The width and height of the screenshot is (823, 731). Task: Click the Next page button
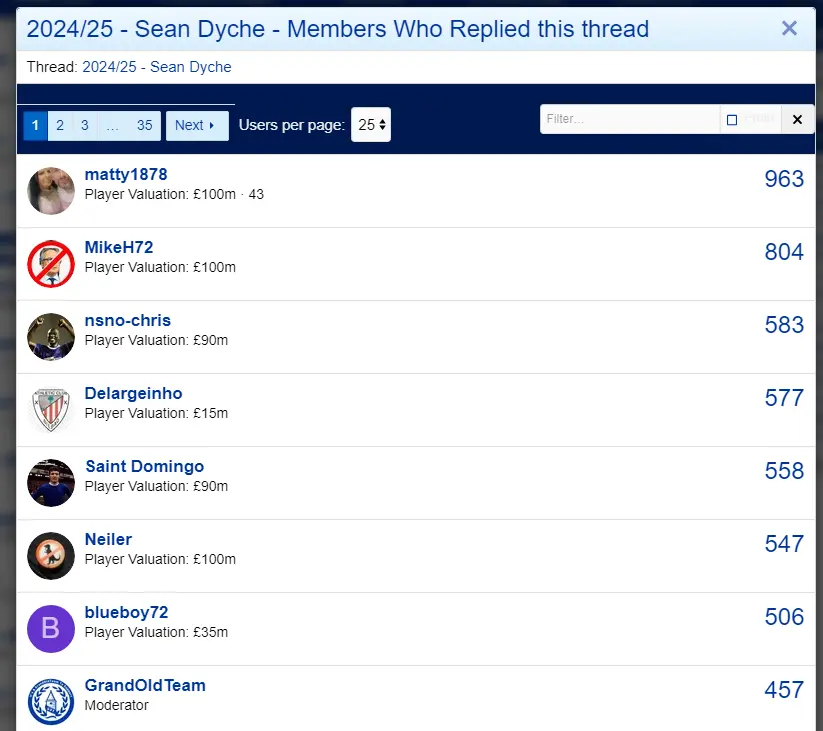point(196,125)
